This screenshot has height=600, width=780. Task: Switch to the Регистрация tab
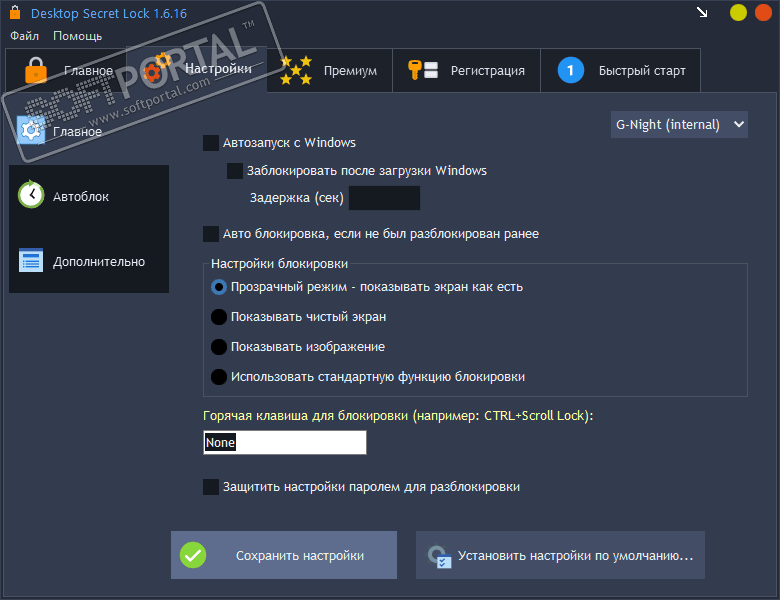click(467, 70)
